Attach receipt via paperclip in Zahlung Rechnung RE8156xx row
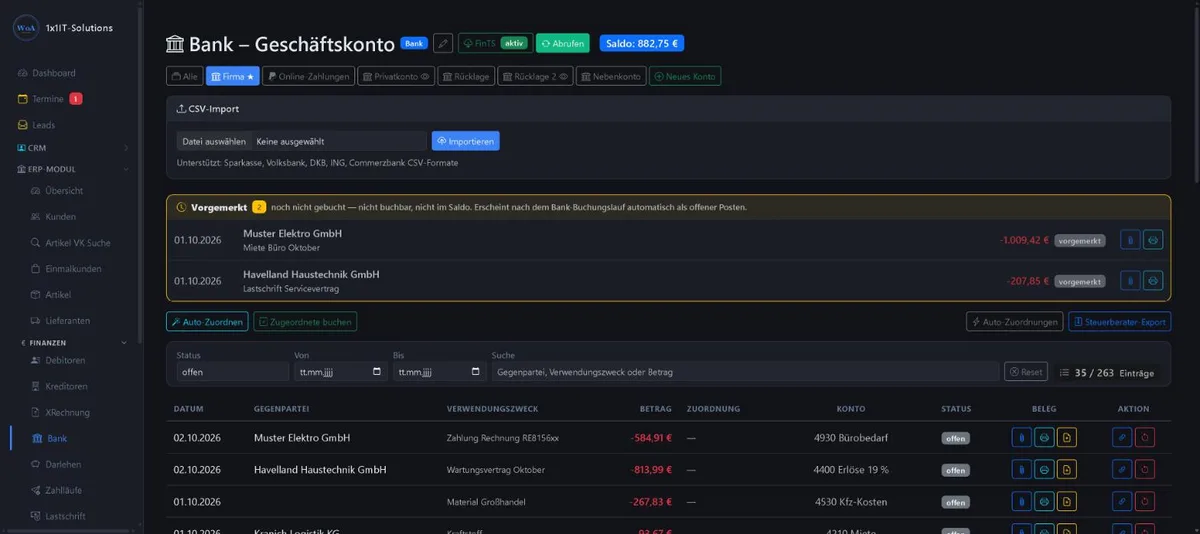 tap(1021, 438)
